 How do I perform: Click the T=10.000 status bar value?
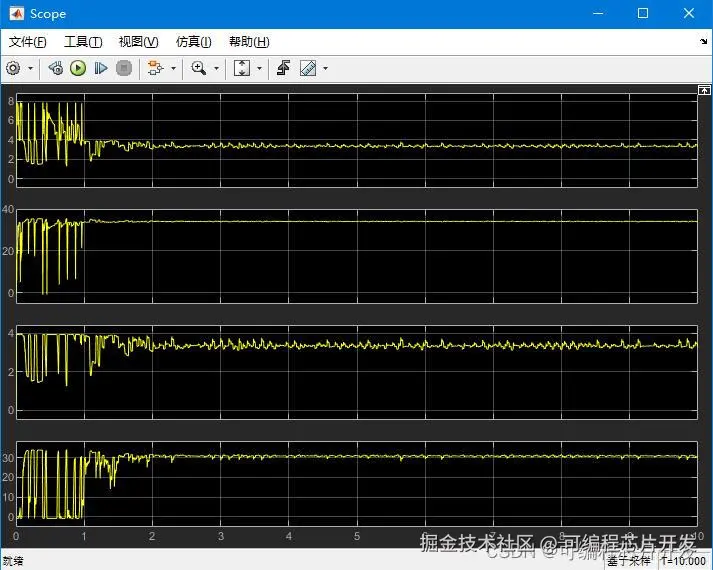[x=683, y=561]
